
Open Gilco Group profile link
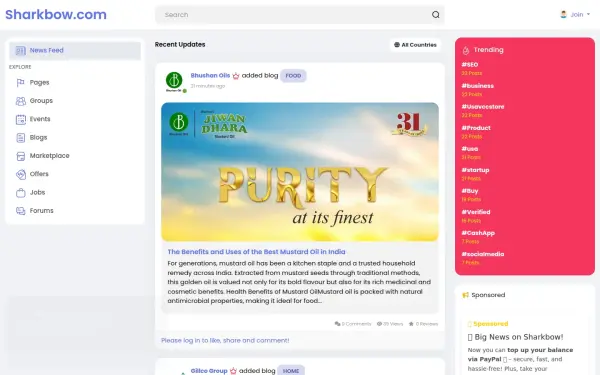[x=209, y=371]
